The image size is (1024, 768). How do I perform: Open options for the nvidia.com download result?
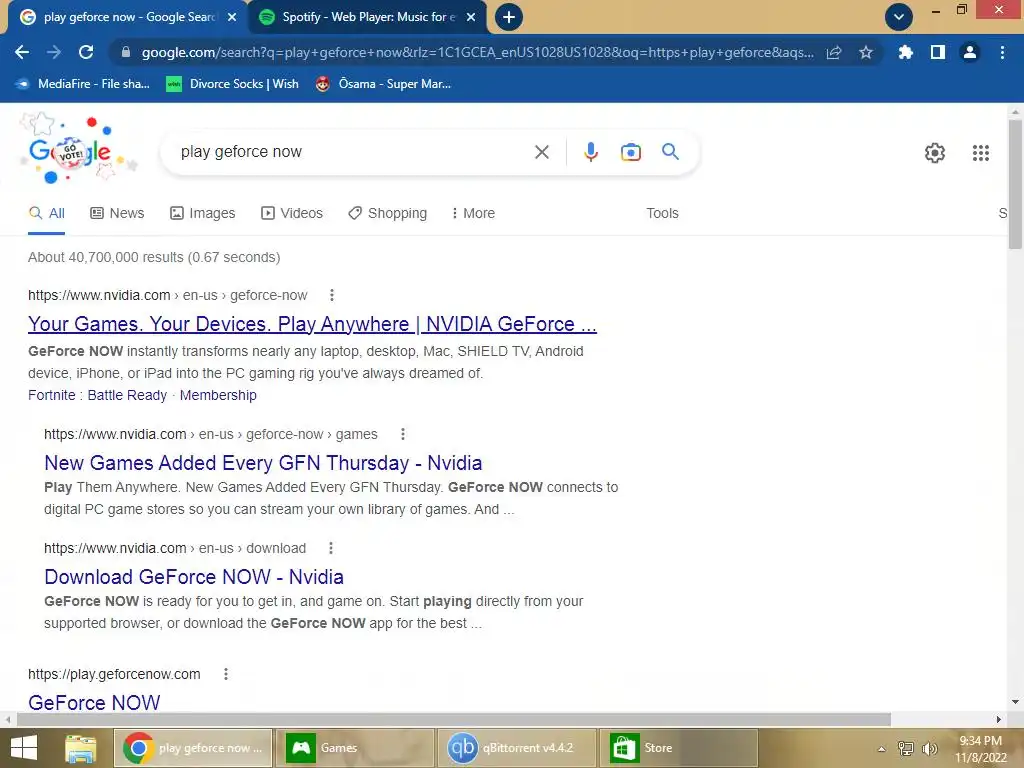(331, 548)
